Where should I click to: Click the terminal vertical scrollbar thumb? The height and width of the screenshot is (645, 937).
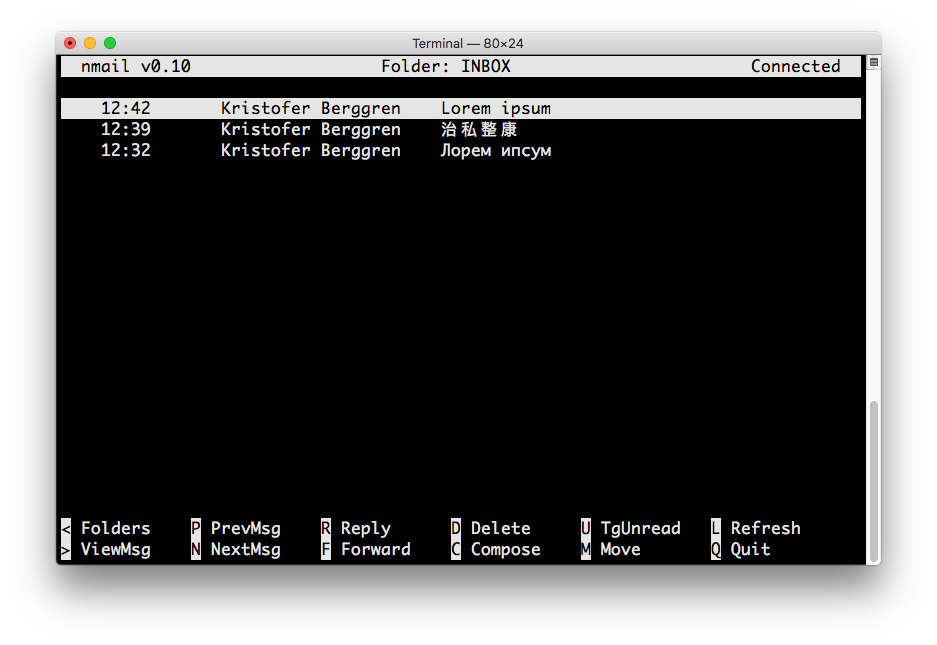click(874, 481)
